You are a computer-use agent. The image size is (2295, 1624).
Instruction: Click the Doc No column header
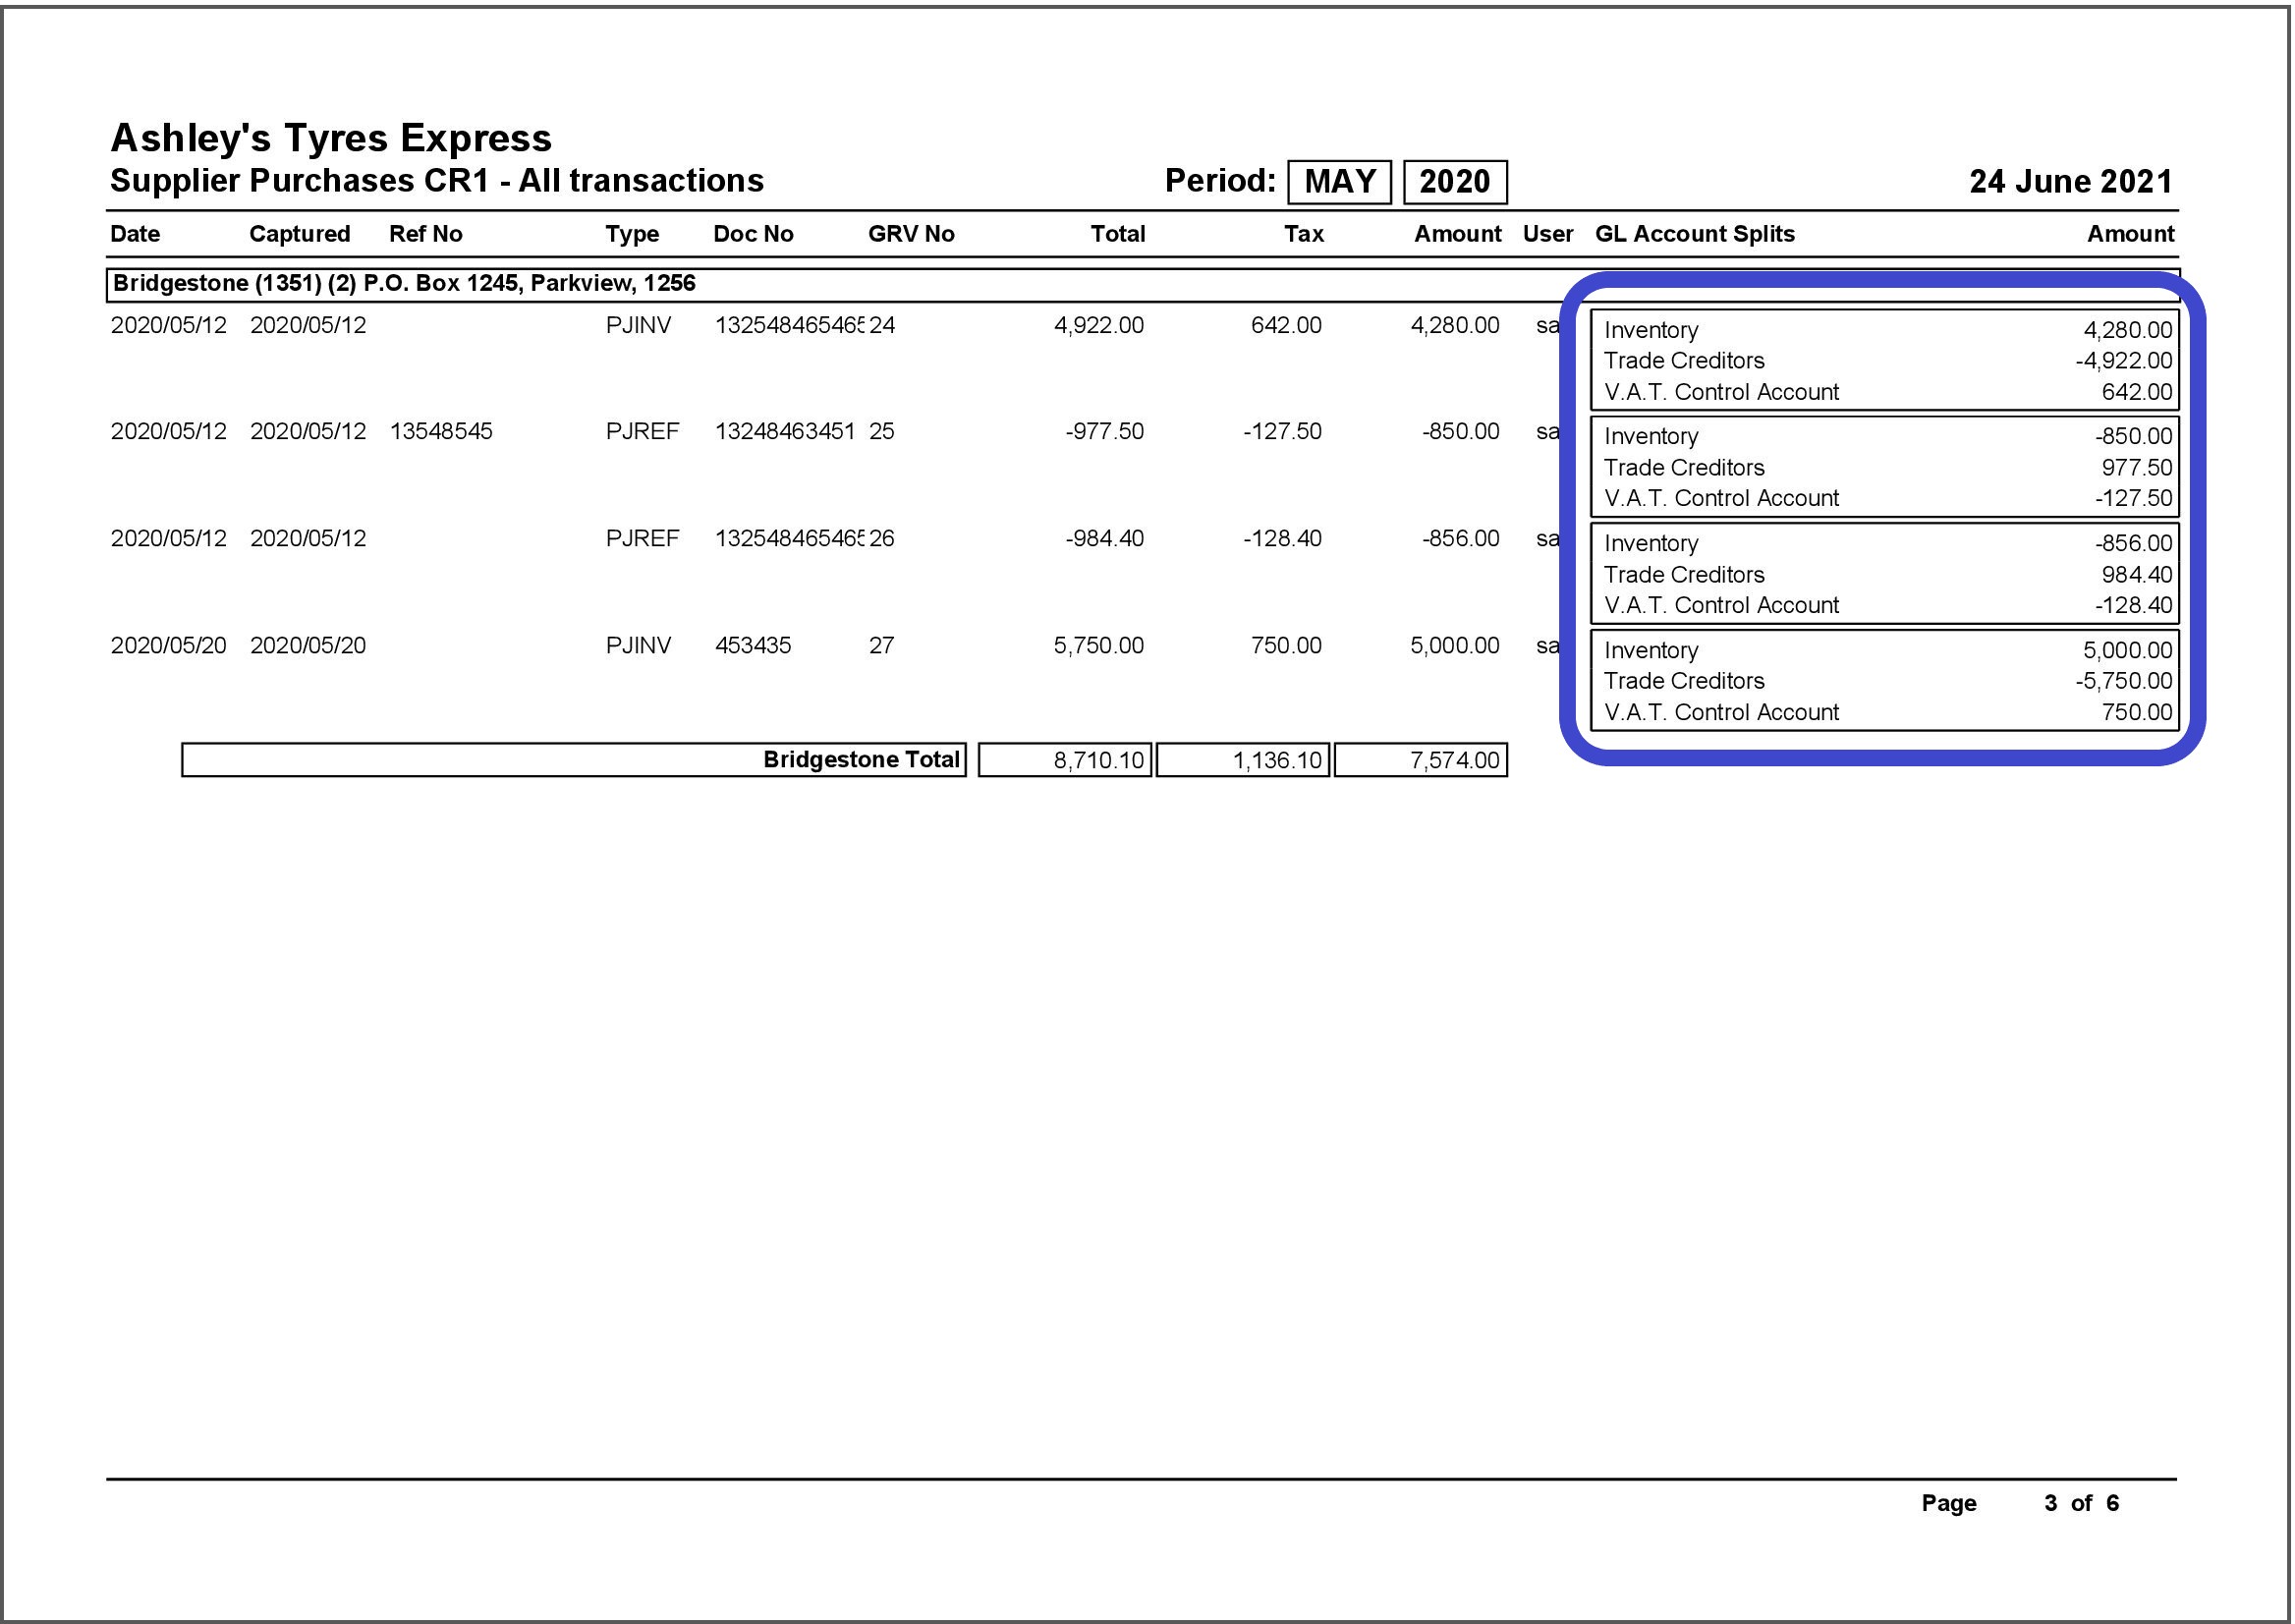pyautogui.click(x=753, y=234)
